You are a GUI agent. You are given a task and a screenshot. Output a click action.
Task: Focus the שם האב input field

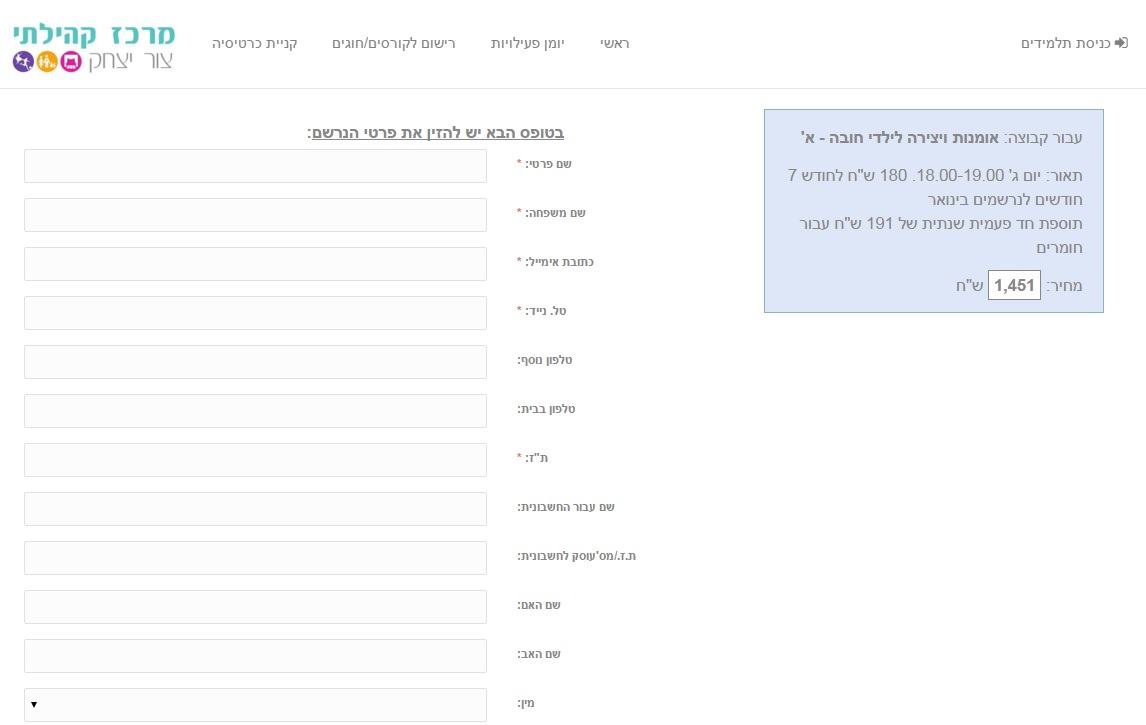[x=255, y=656]
